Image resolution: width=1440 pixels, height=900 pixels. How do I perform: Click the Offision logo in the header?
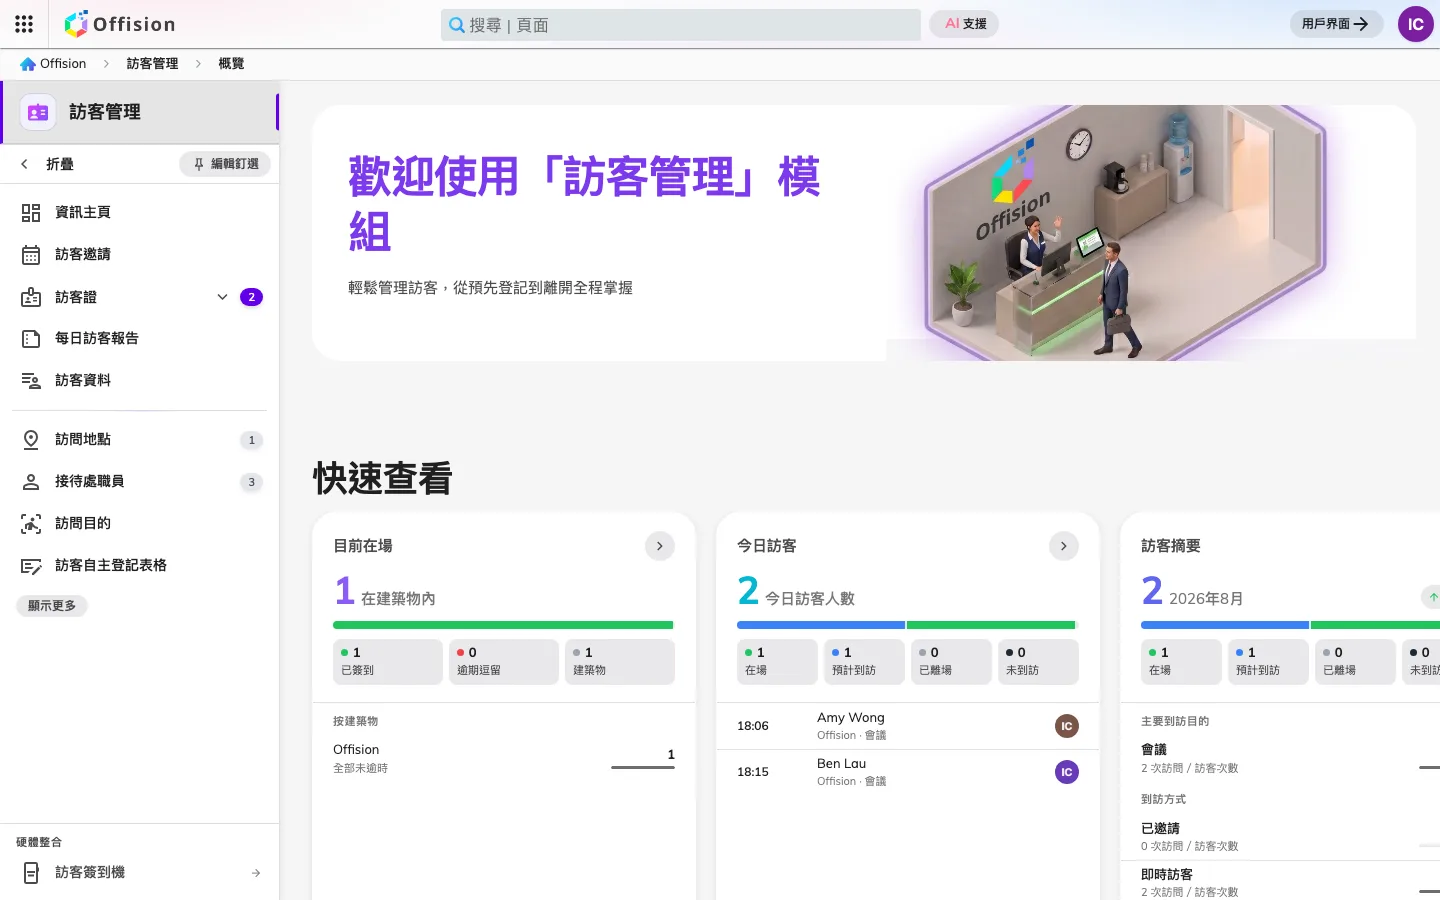click(x=119, y=24)
